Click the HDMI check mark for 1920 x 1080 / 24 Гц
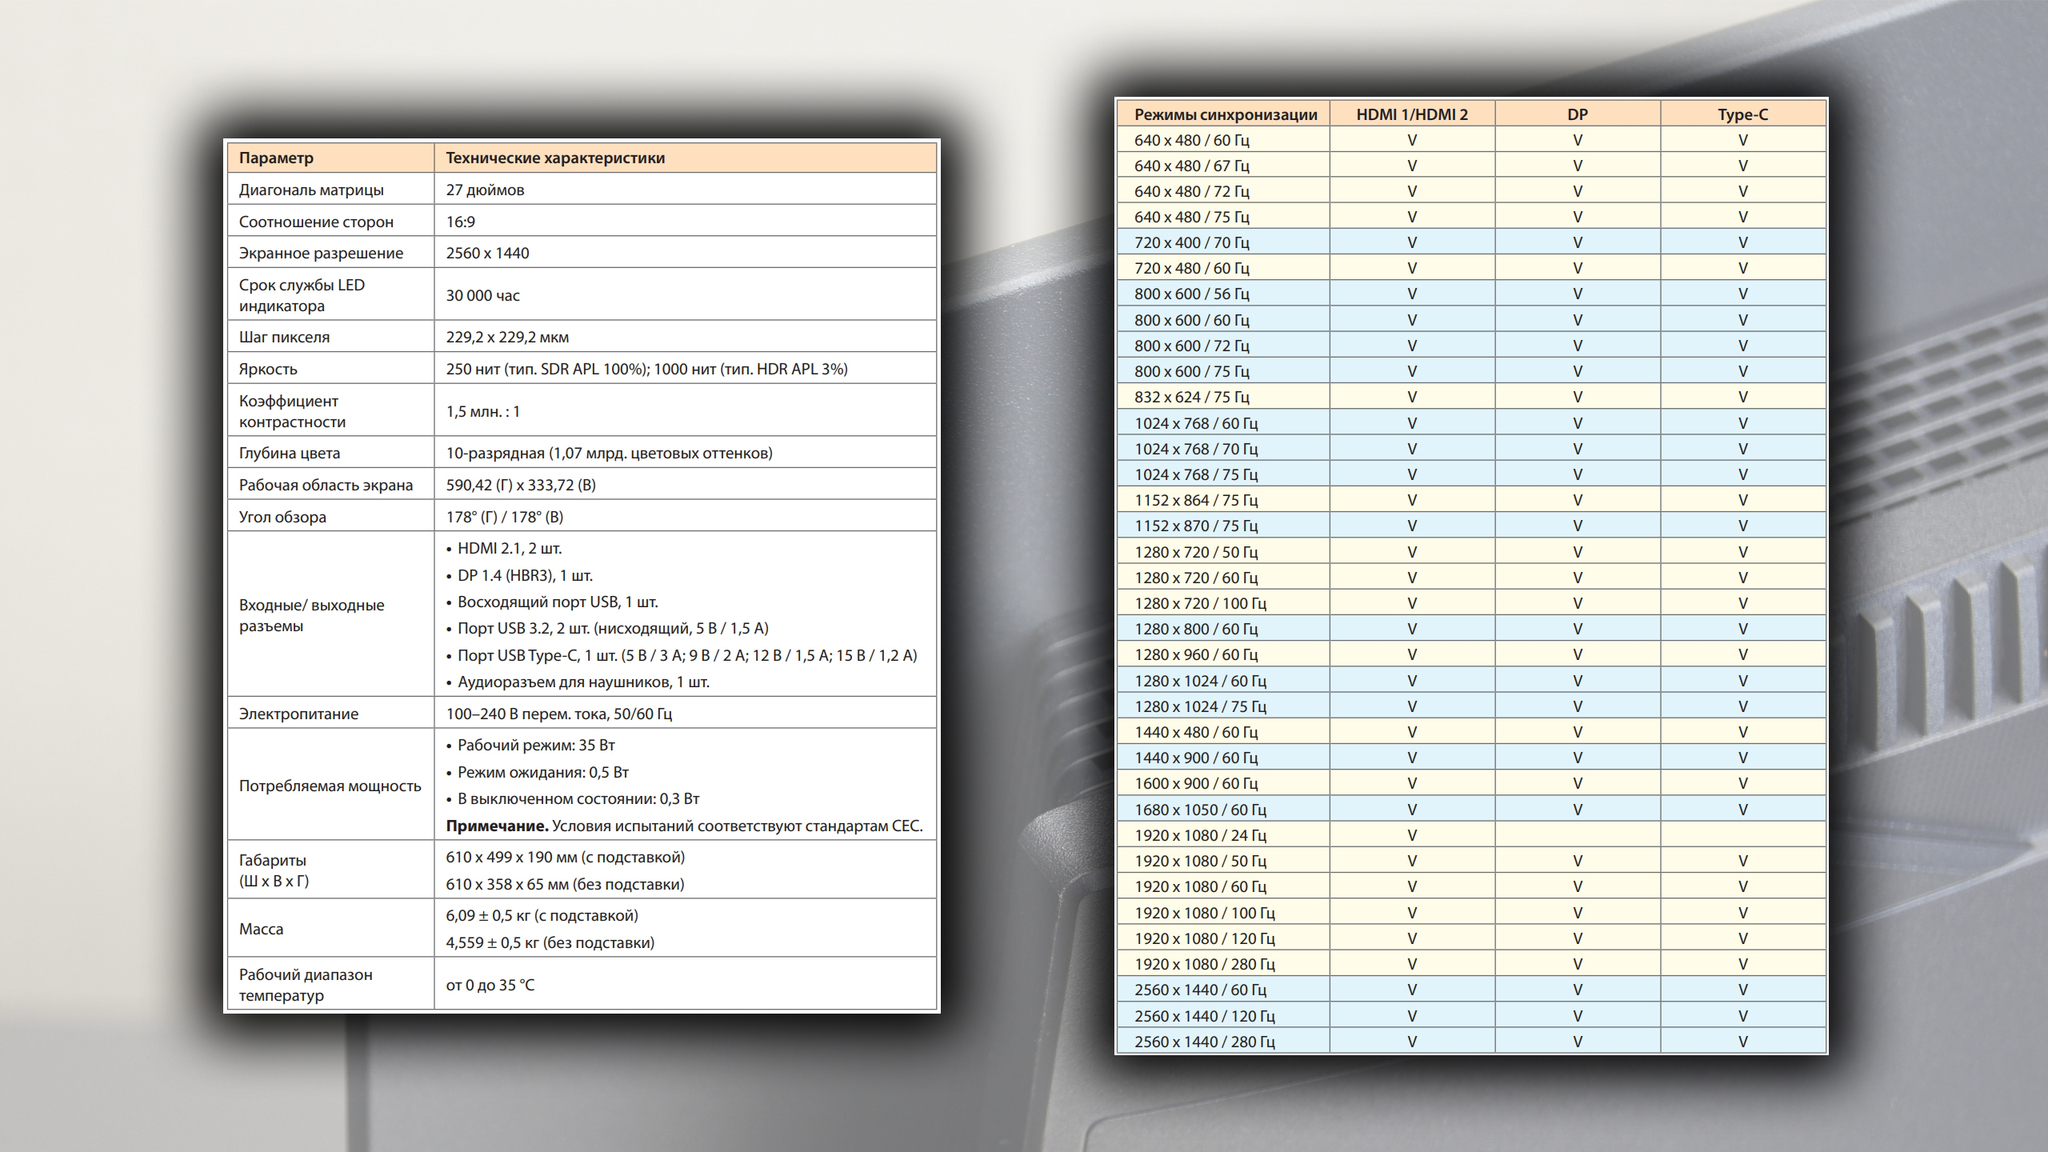This screenshot has width=2048, height=1152. tap(1412, 835)
